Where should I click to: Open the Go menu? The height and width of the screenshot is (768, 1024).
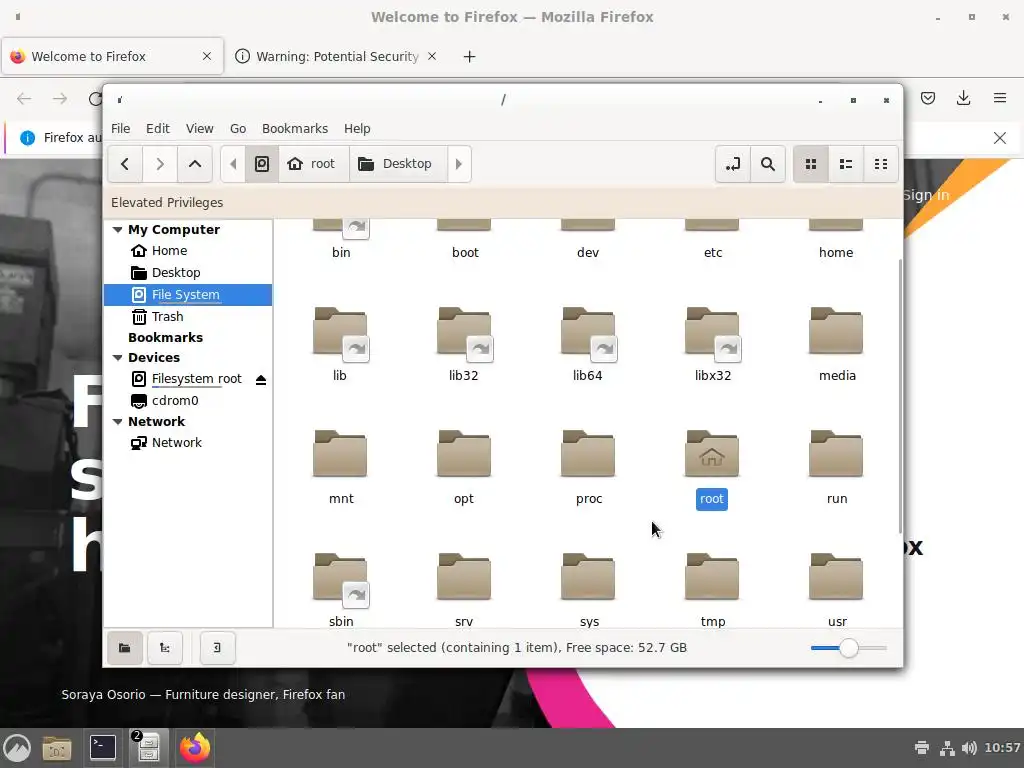point(238,129)
